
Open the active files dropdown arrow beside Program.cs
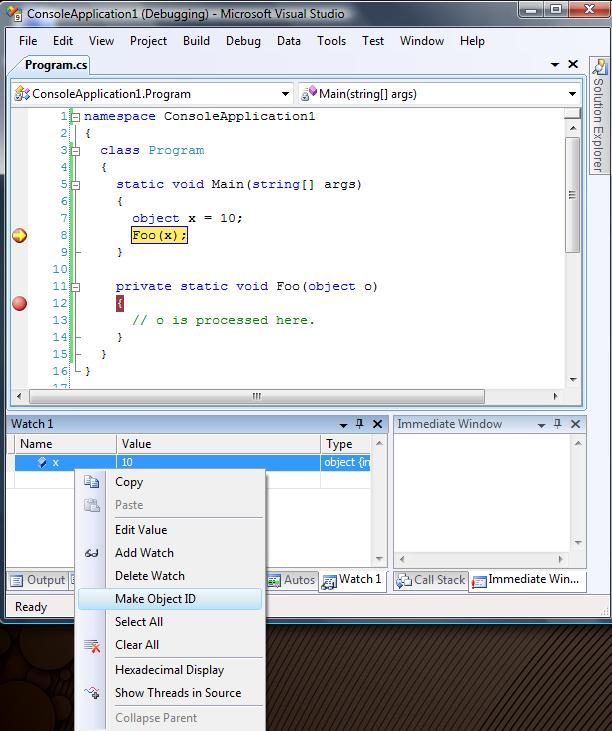tap(555, 64)
